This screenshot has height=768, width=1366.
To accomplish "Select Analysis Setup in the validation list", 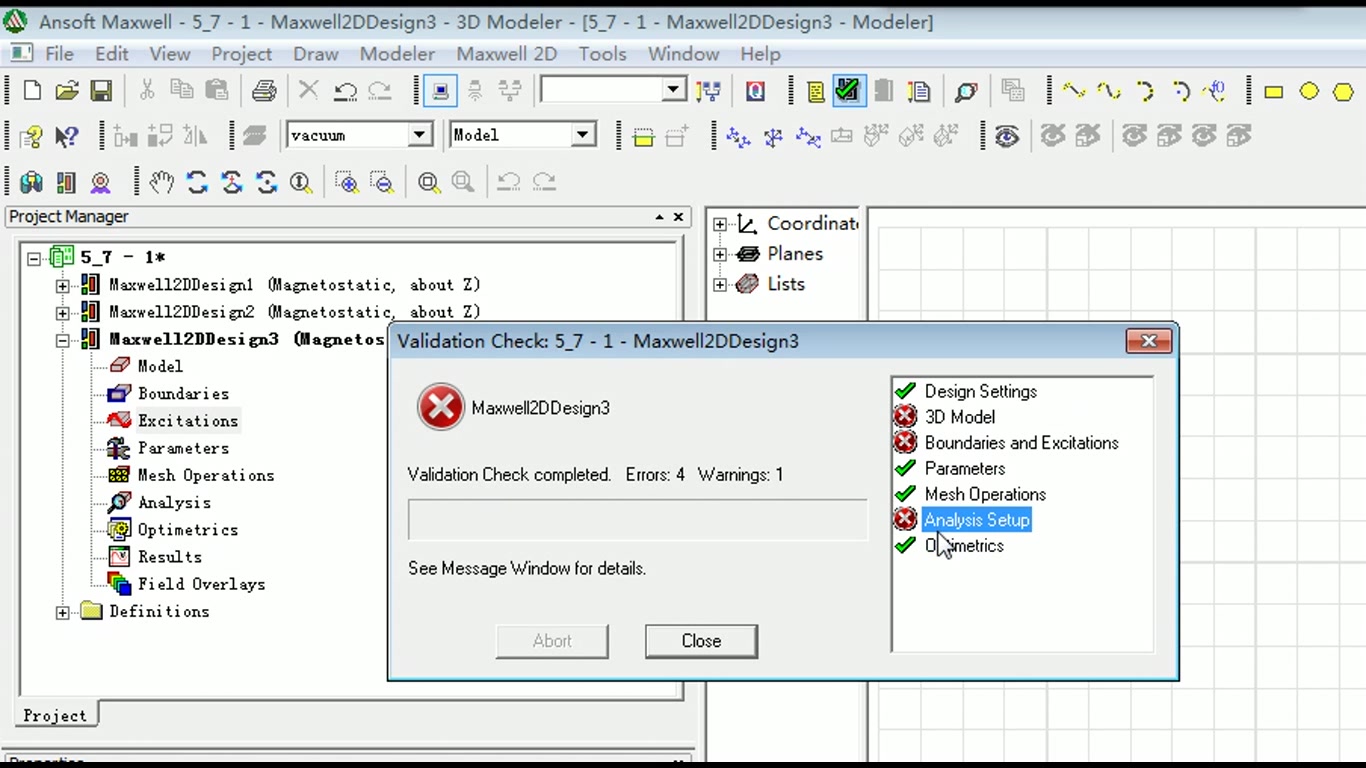I will click(x=976, y=520).
